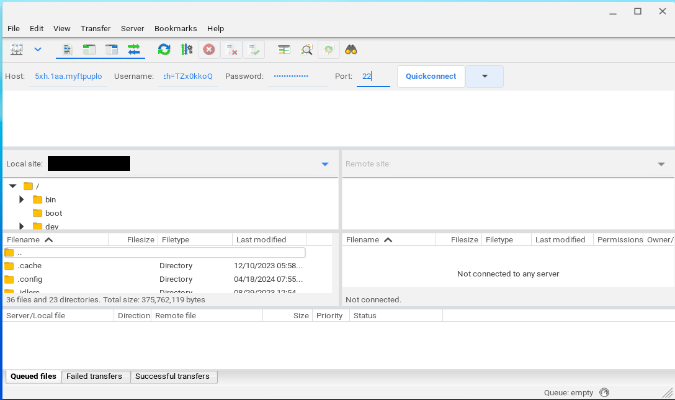The width and height of the screenshot is (675, 400).
Task: Open the Server menu
Action: tap(132, 28)
